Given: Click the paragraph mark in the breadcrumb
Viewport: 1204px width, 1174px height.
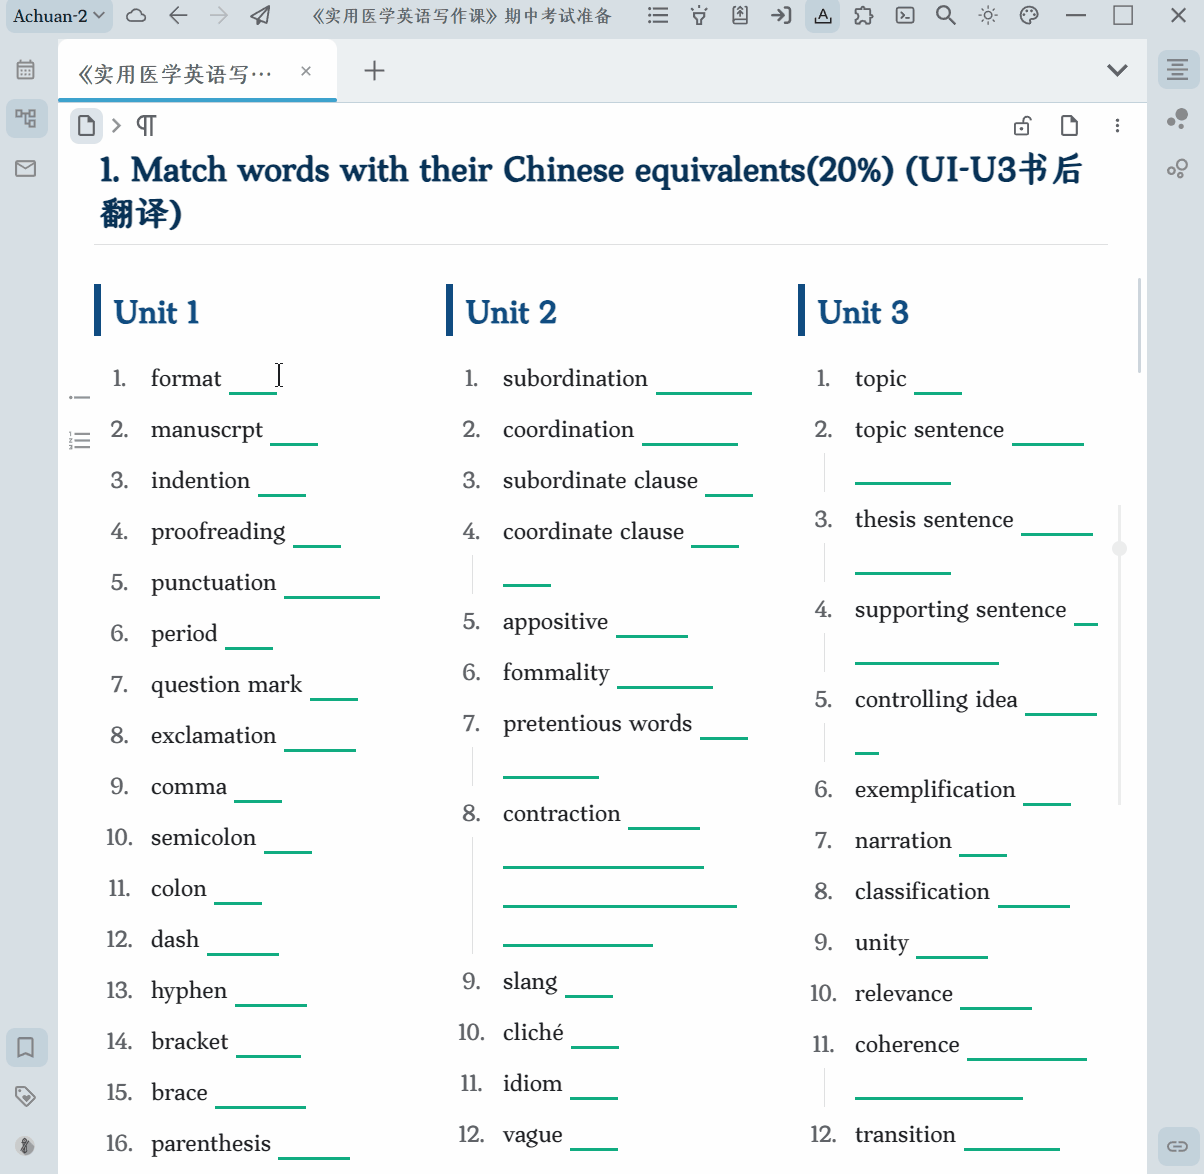Looking at the screenshot, I should click(x=146, y=126).
